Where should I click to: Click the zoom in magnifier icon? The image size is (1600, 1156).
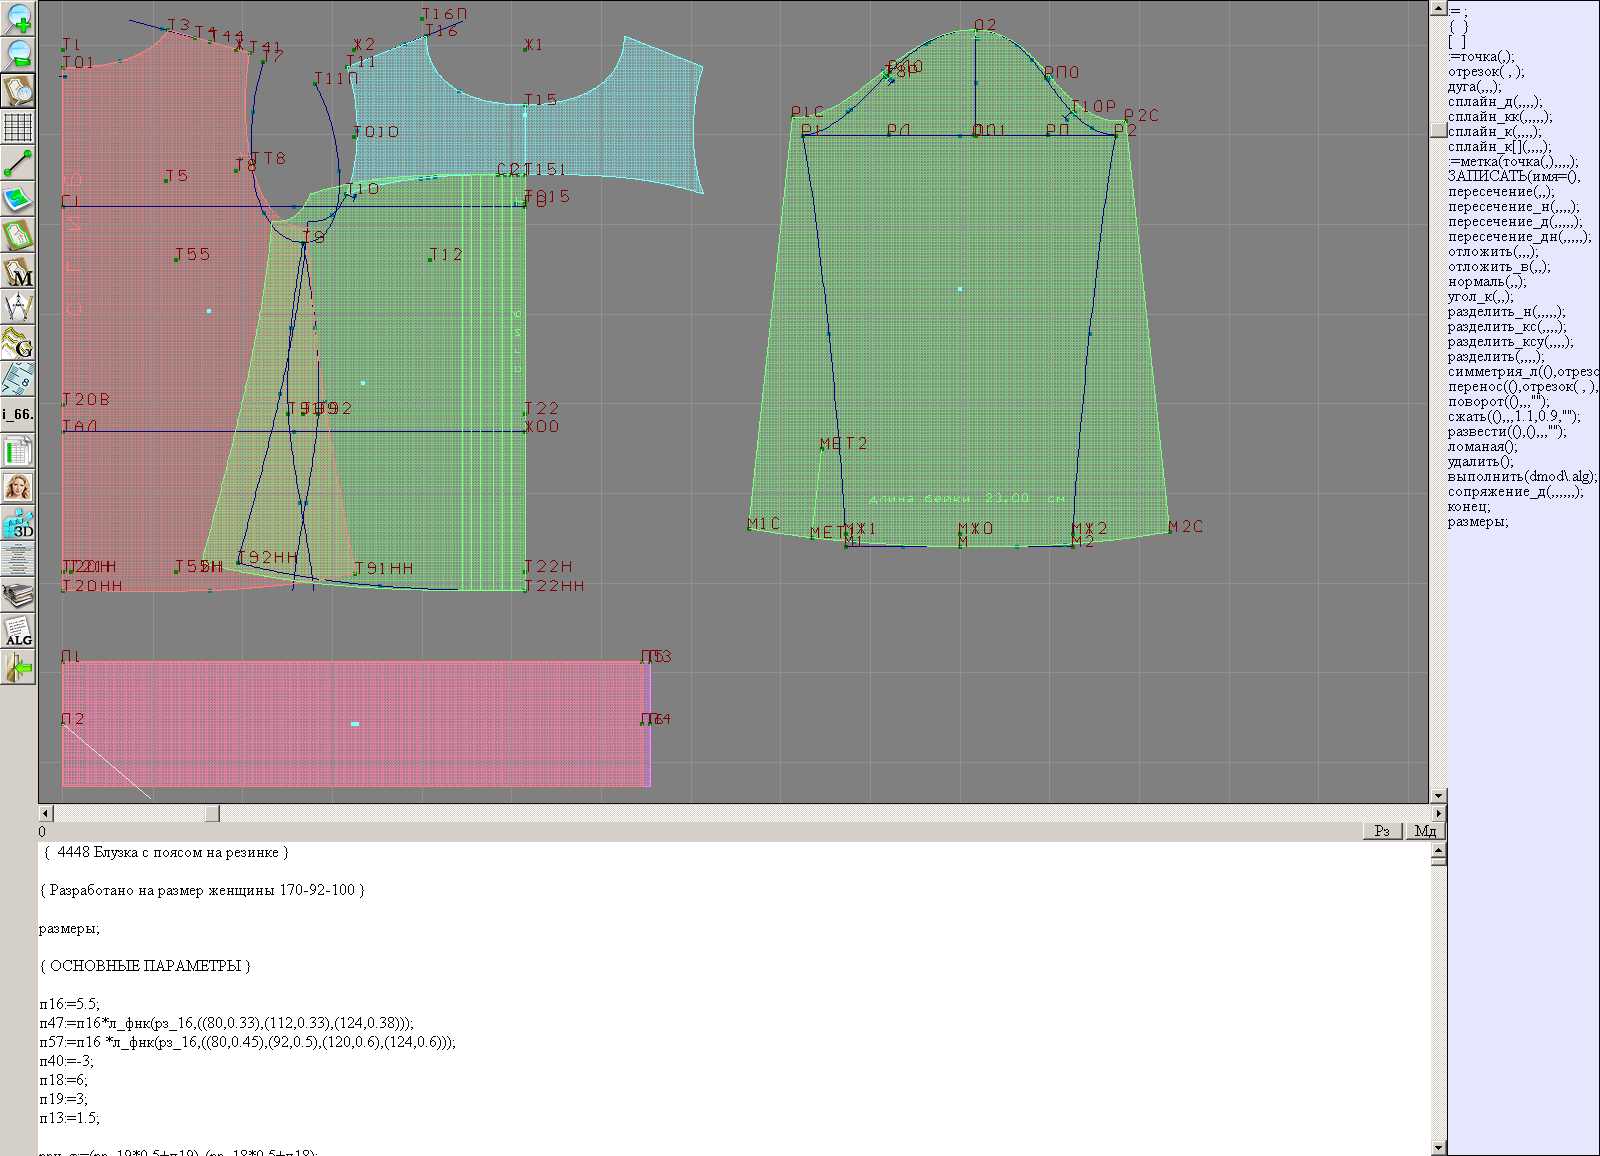click(18, 18)
